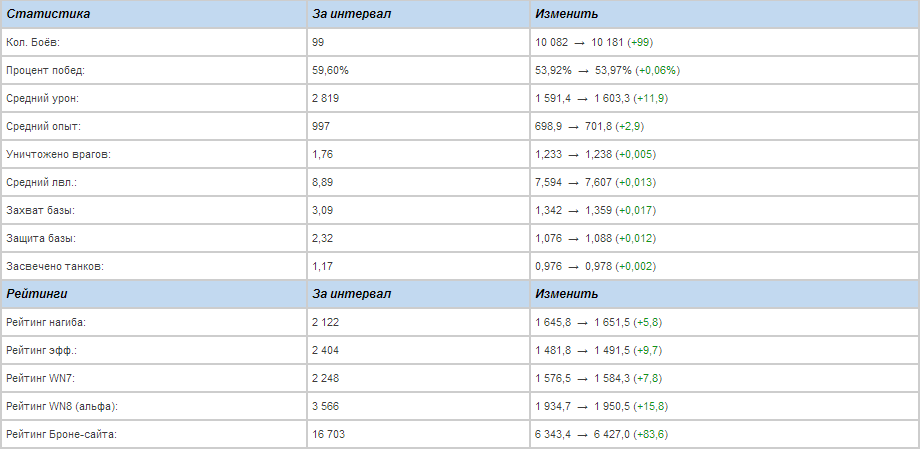Click the first Изменить column header
Screen dimensions: 922x451
[x=567, y=15]
